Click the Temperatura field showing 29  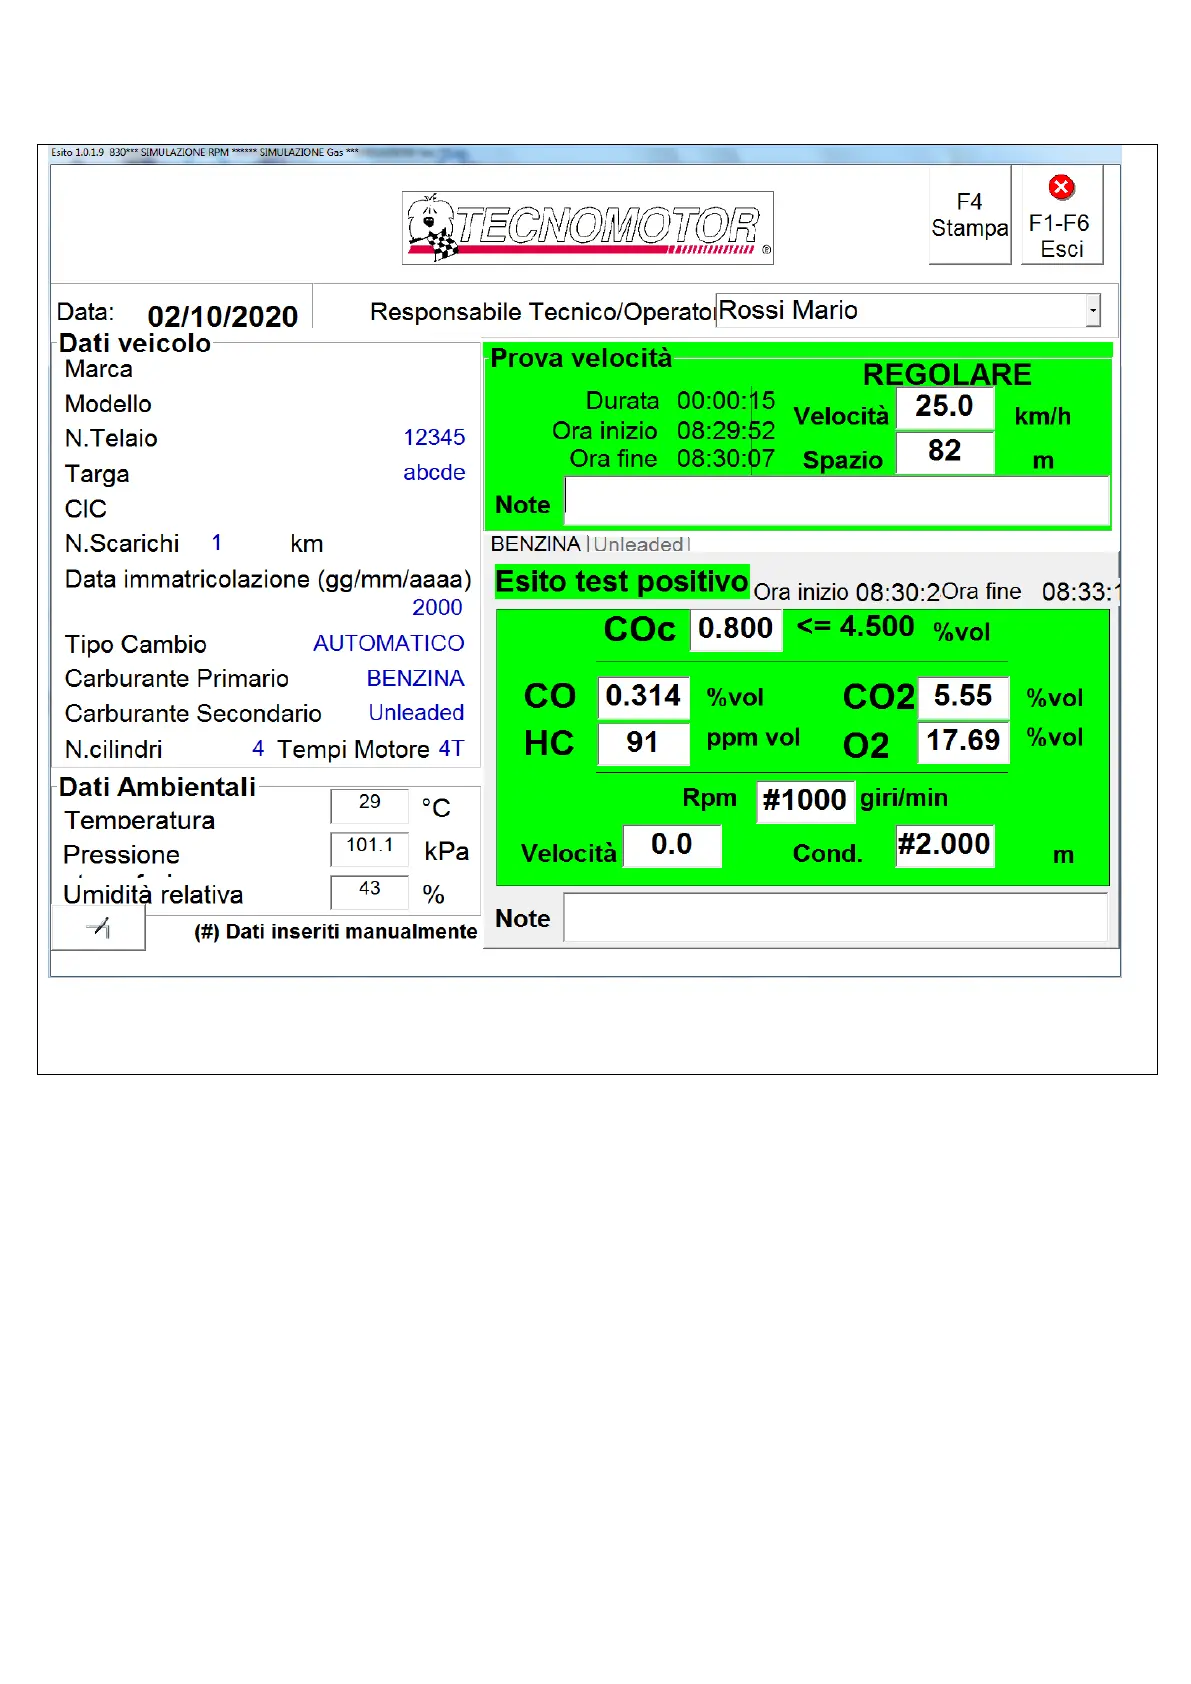(x=369, y=805)
